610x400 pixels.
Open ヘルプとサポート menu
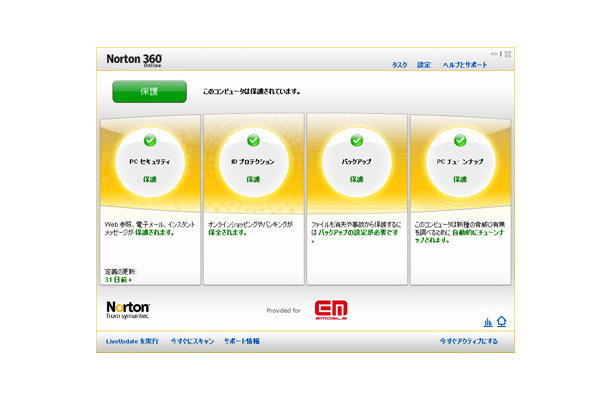(x=465, y=65)
